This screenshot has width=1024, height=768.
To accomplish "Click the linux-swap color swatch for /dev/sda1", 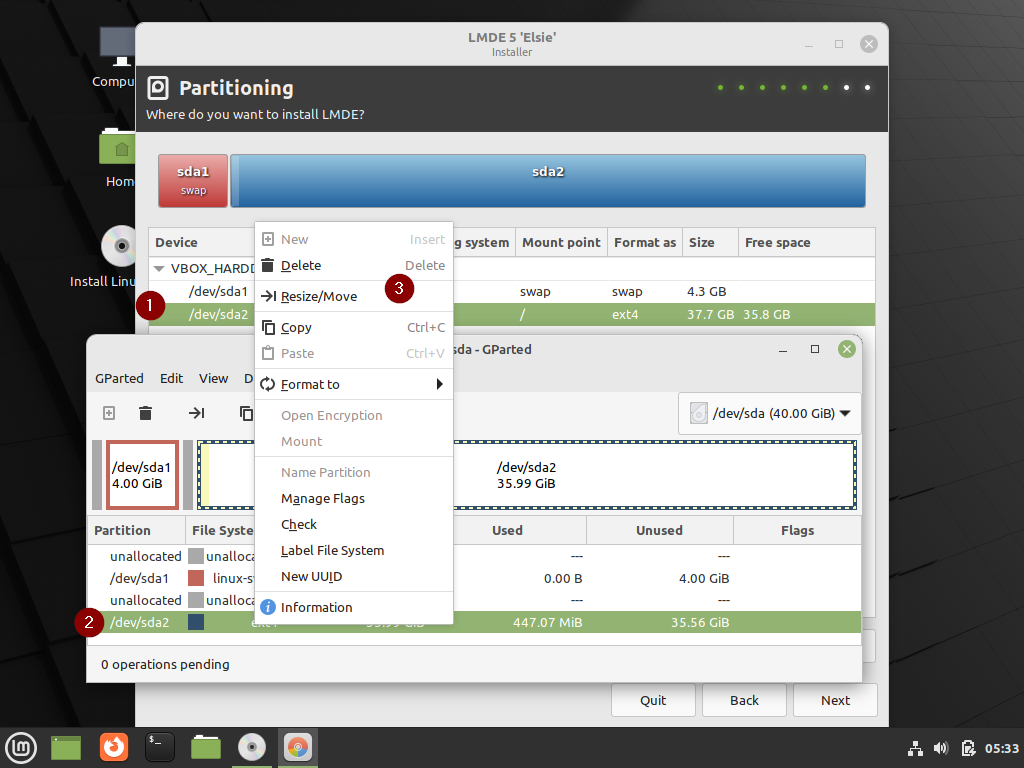I will (x=196, y=578).
